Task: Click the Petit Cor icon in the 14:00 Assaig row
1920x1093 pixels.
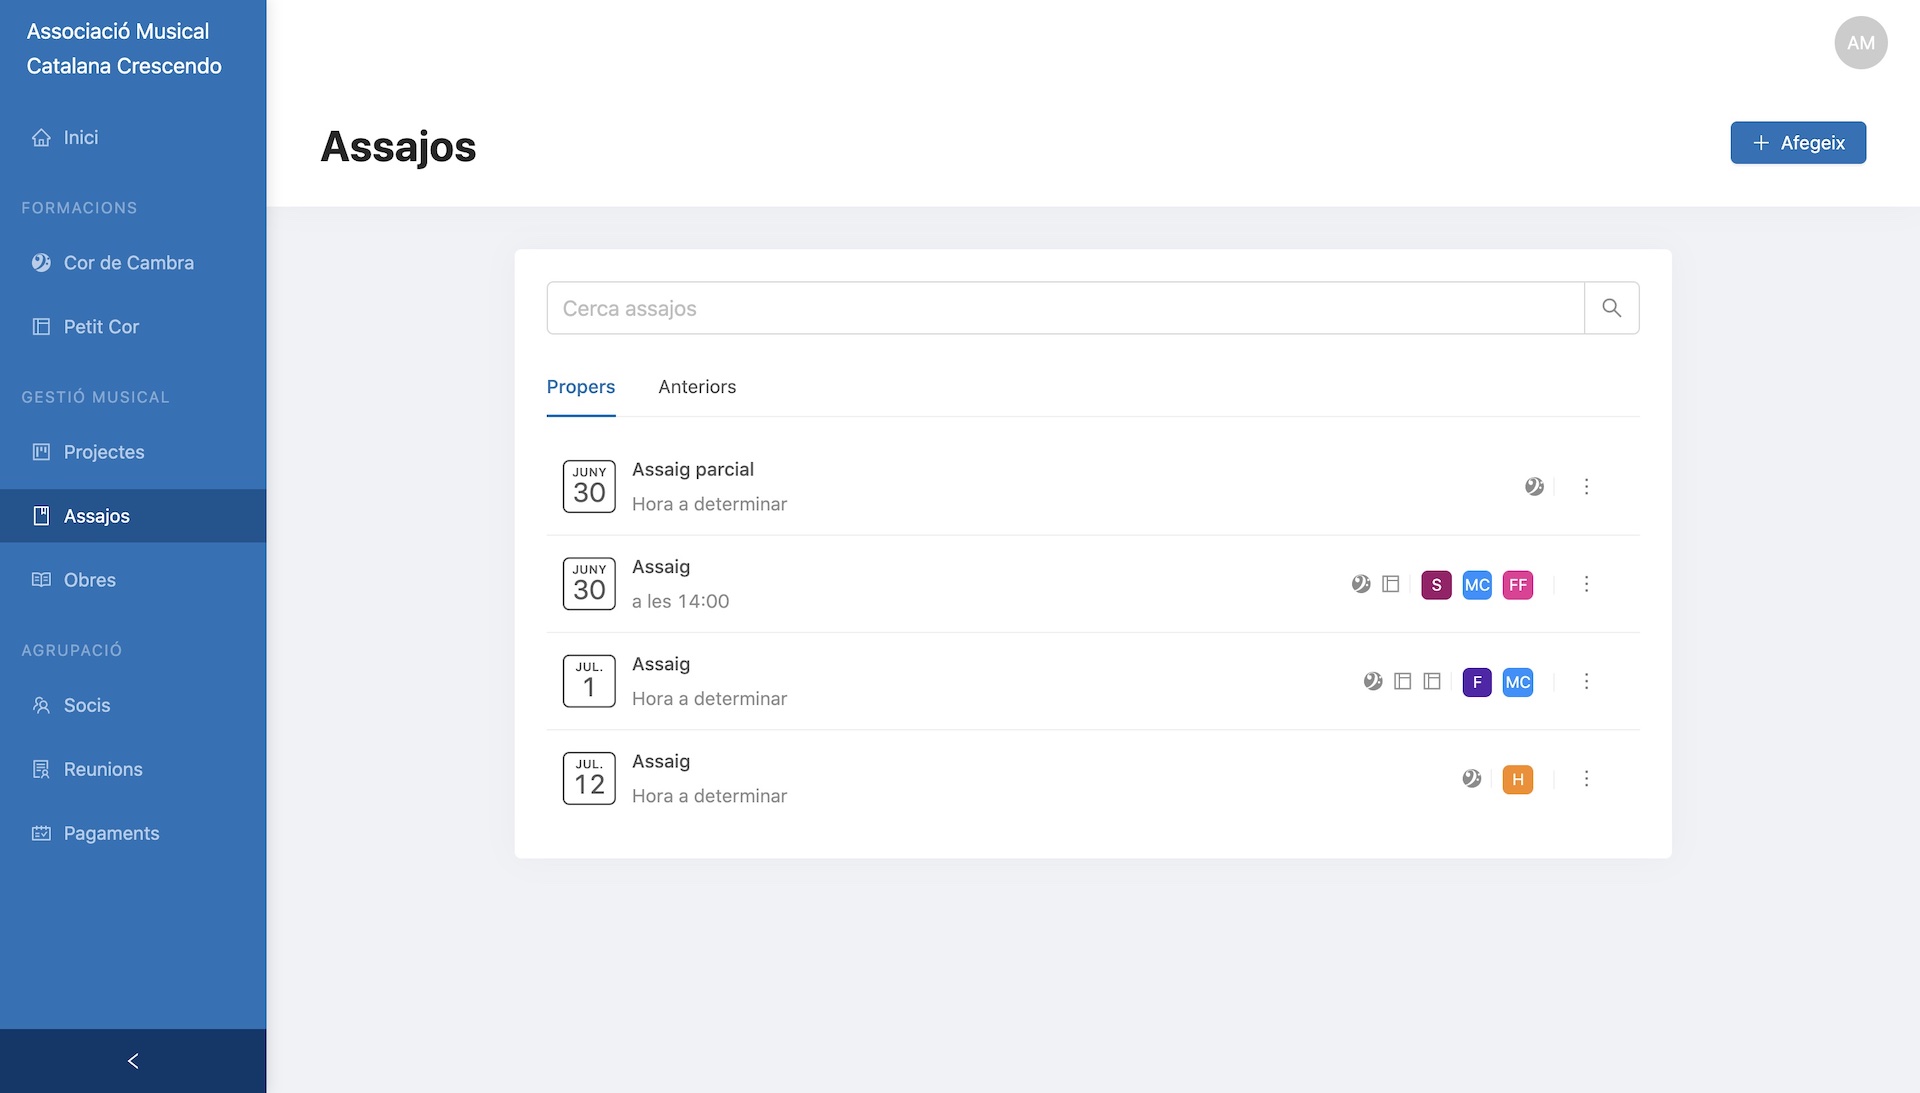Action: [x=1390, y=584]
